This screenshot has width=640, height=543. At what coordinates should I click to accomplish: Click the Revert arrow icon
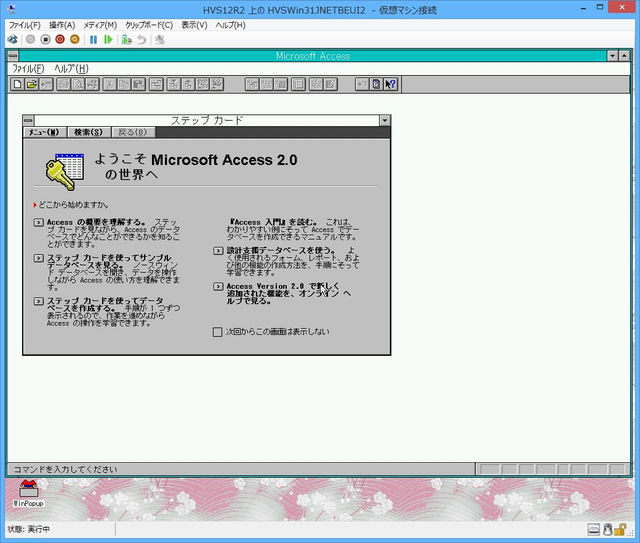[141, 40]
